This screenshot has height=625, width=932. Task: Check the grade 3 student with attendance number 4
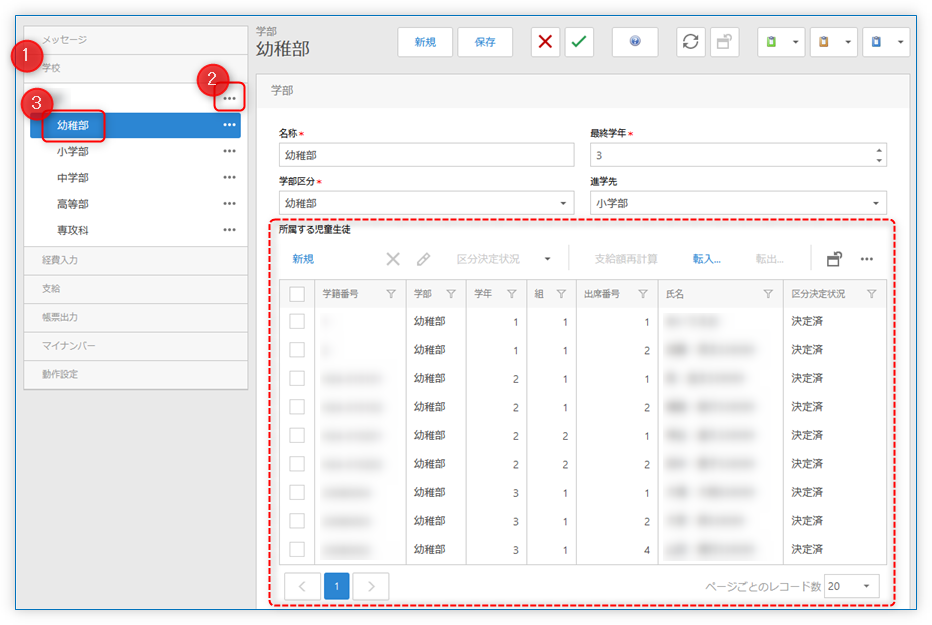point(297,550)
